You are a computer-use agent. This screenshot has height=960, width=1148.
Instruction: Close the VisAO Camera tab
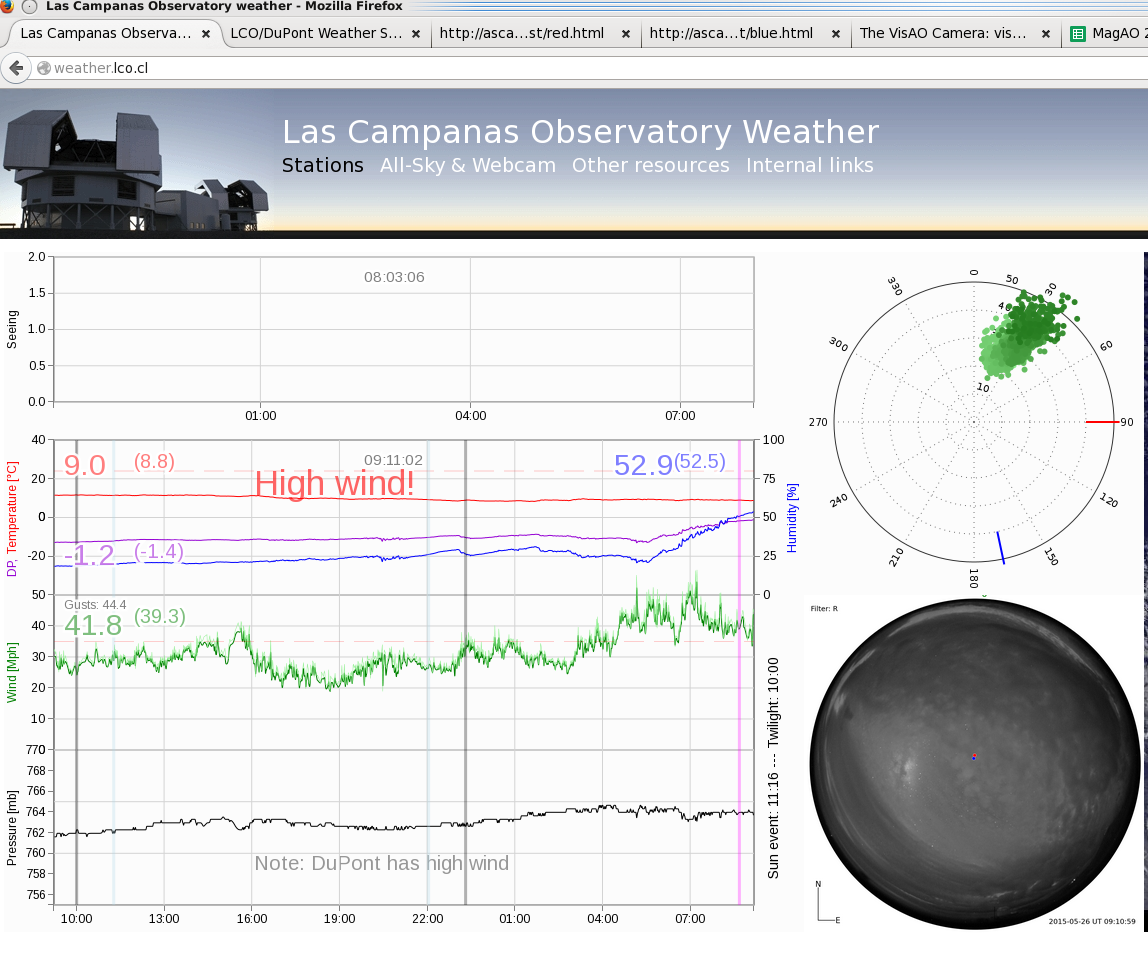(x=1046, y=34)
